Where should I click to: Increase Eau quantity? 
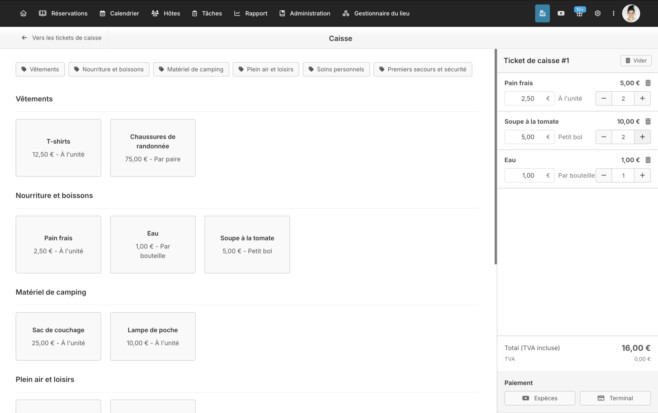642,175
